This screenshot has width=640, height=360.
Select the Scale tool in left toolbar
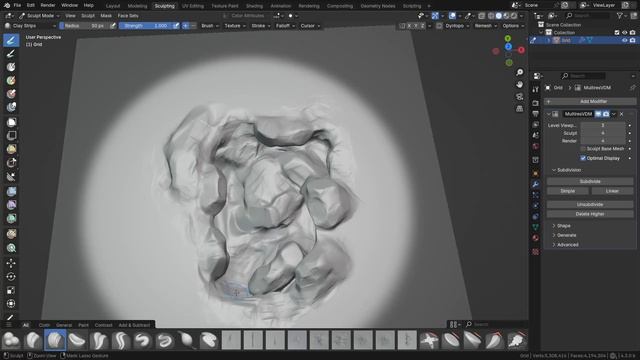coord(11,290)
